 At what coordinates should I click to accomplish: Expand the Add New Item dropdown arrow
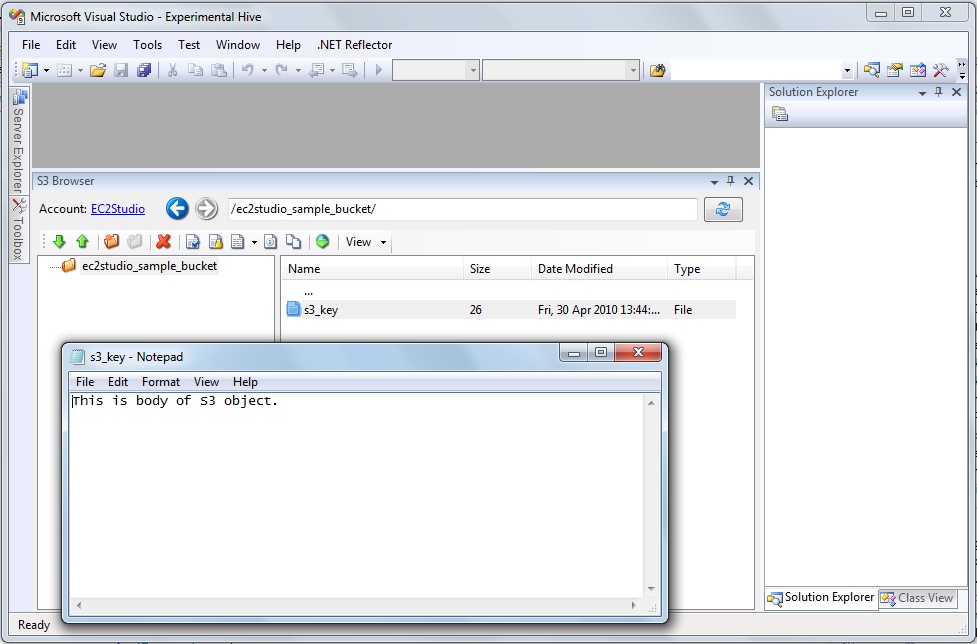click(x=80, y=70)
